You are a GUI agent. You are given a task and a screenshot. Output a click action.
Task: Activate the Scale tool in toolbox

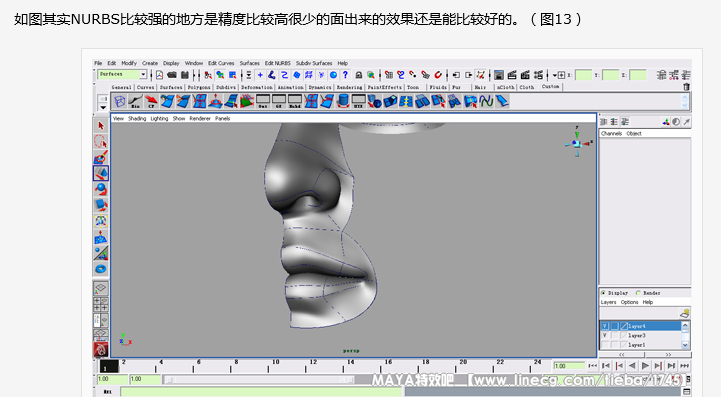pyautogui.click(x=101, y=205)
